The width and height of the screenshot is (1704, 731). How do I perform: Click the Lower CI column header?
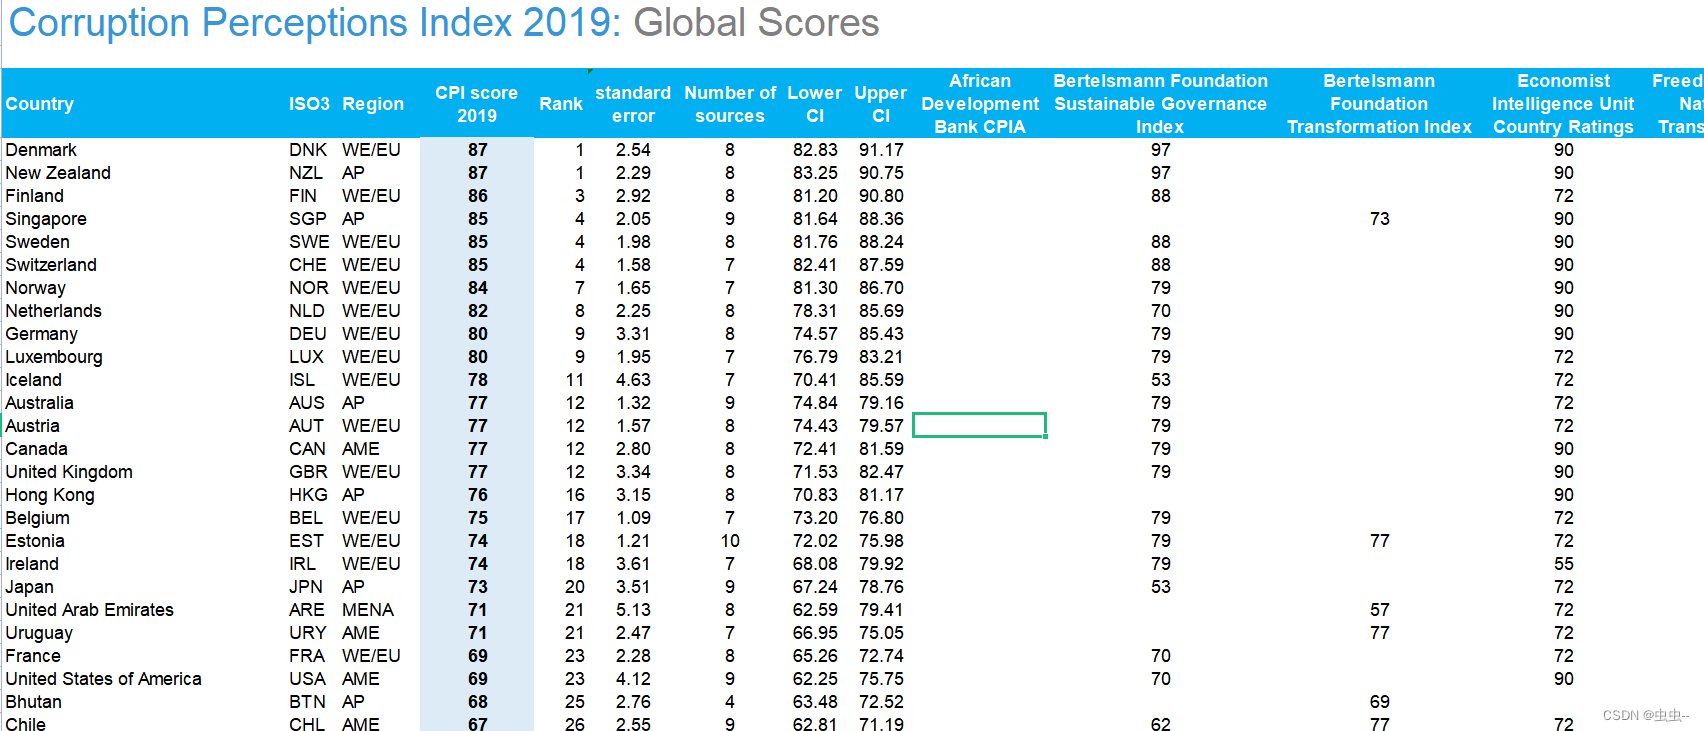click(x=815, y=104)
